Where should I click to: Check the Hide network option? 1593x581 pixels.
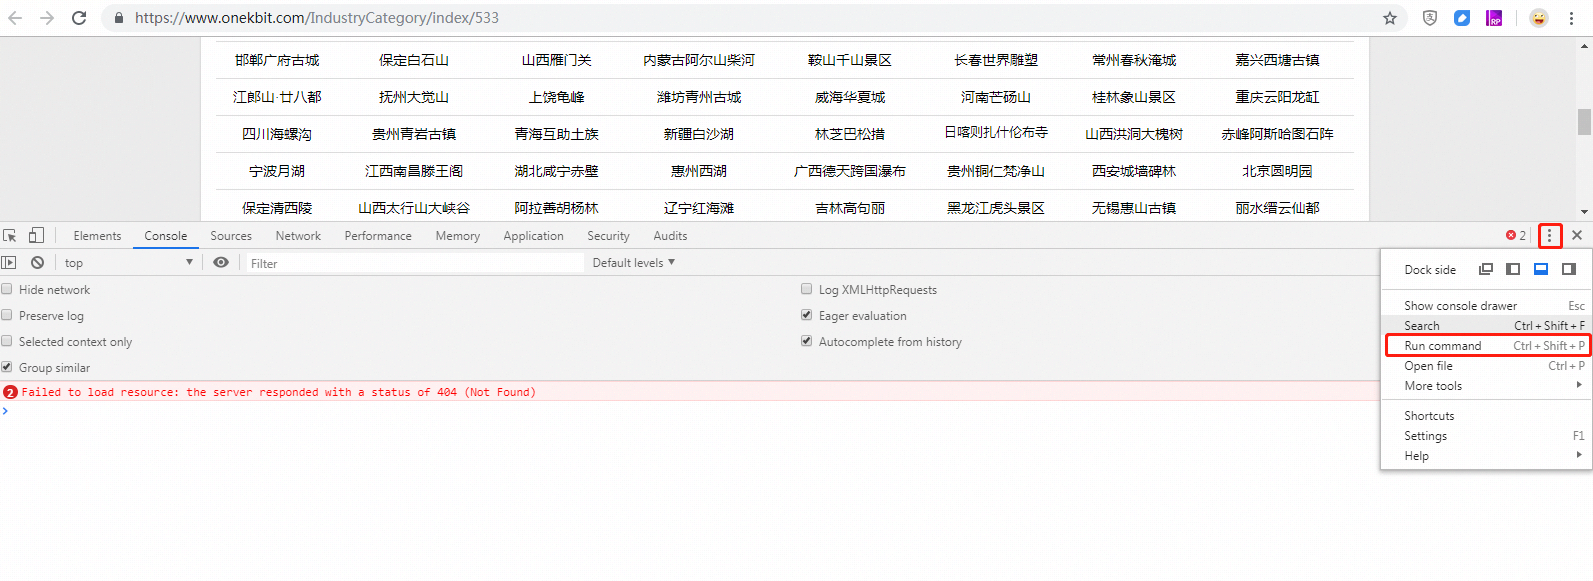point(7,289)
